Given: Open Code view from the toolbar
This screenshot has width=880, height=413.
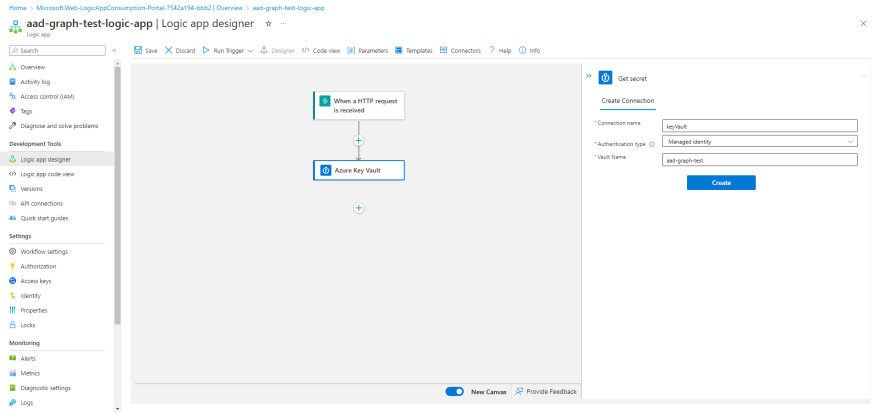Looking at the screenshot, I should 321,51.
